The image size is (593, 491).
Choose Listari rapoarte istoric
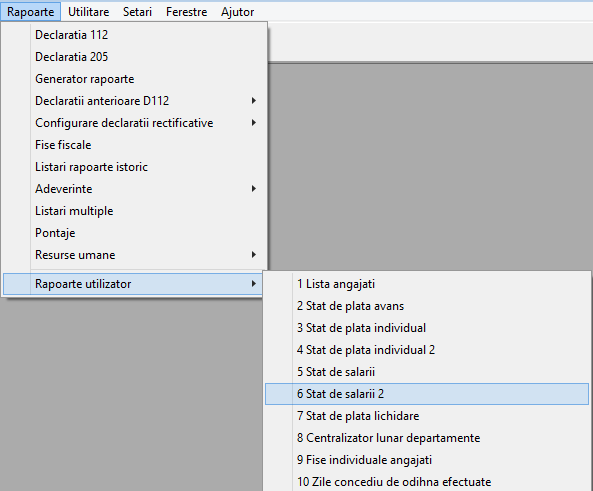click(134, 166)
